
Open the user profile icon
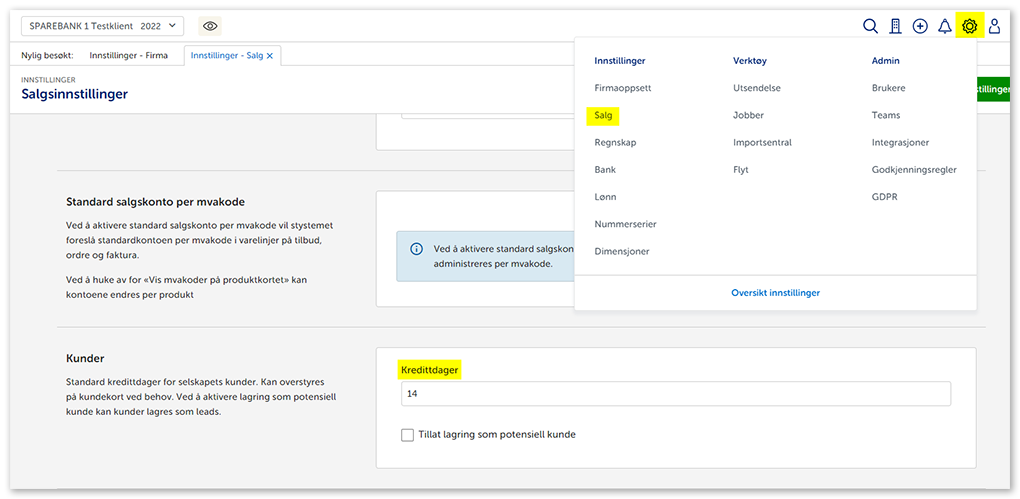point(994,27)
